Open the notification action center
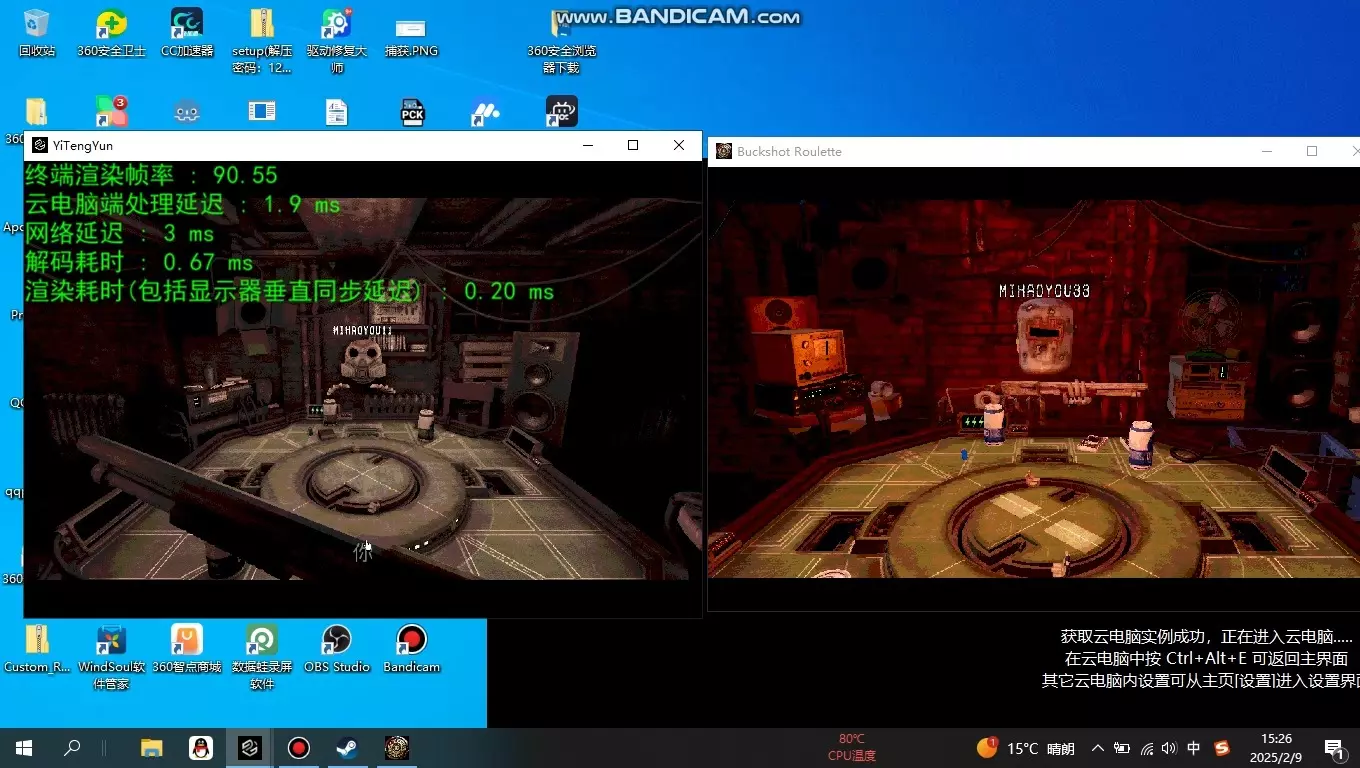 tap(1333, 748)
